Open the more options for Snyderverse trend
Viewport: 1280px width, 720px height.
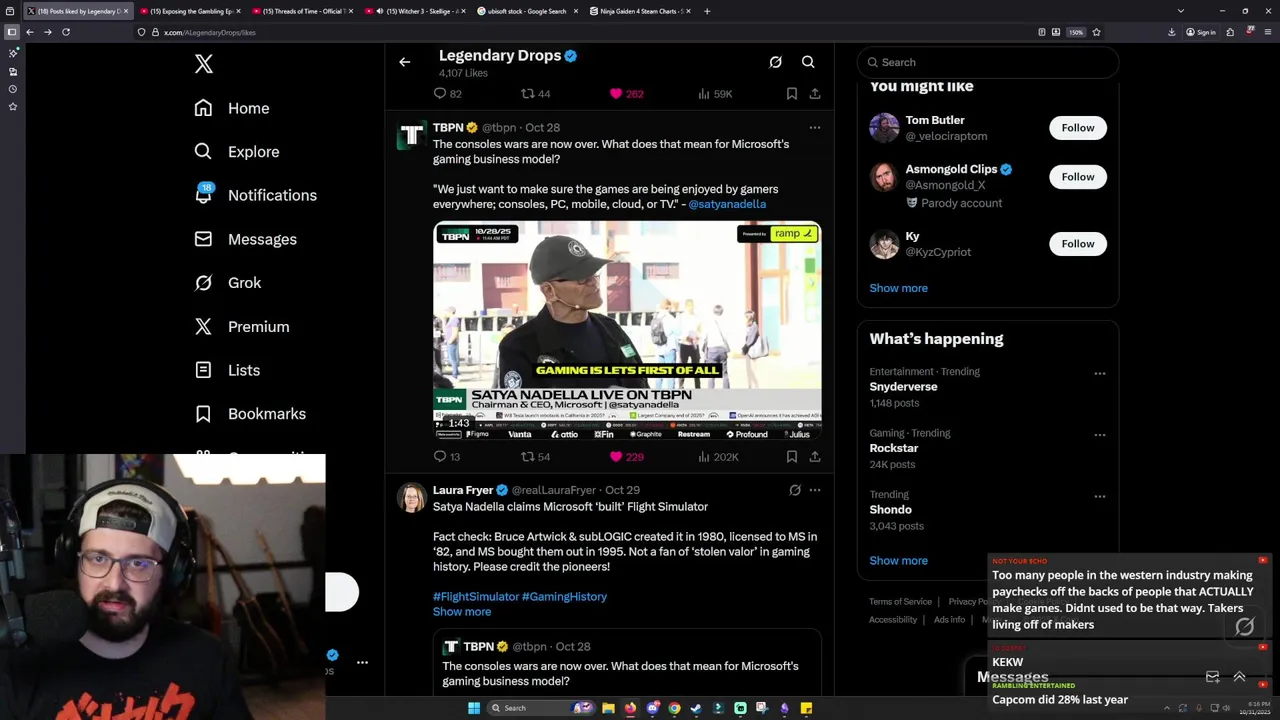click(x=1100, y=373)
